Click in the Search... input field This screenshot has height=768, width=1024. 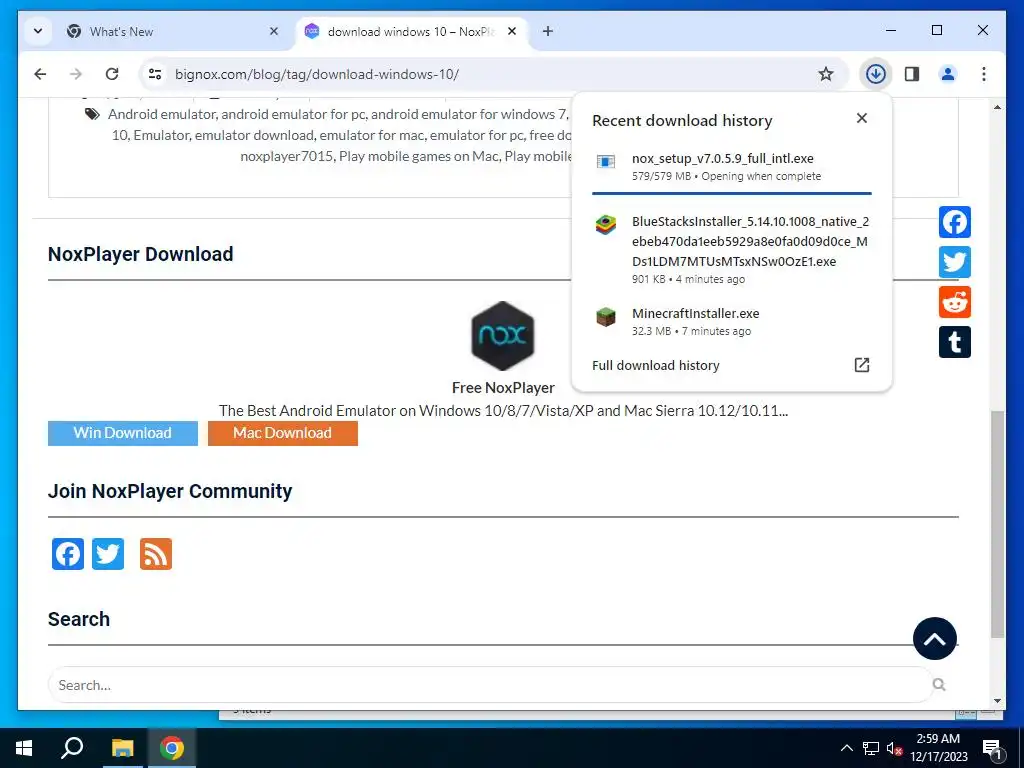pyautogui.click(x=490, y=684)
